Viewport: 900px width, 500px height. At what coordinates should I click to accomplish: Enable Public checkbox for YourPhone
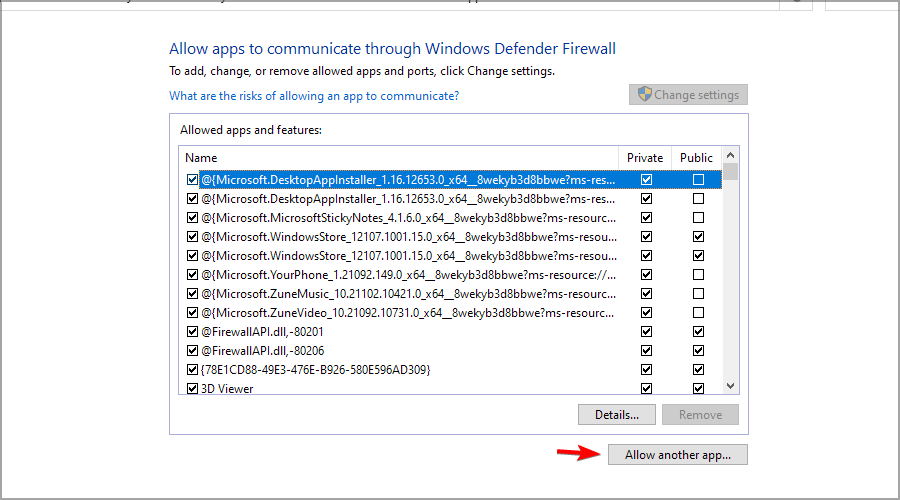coord(698,274)
